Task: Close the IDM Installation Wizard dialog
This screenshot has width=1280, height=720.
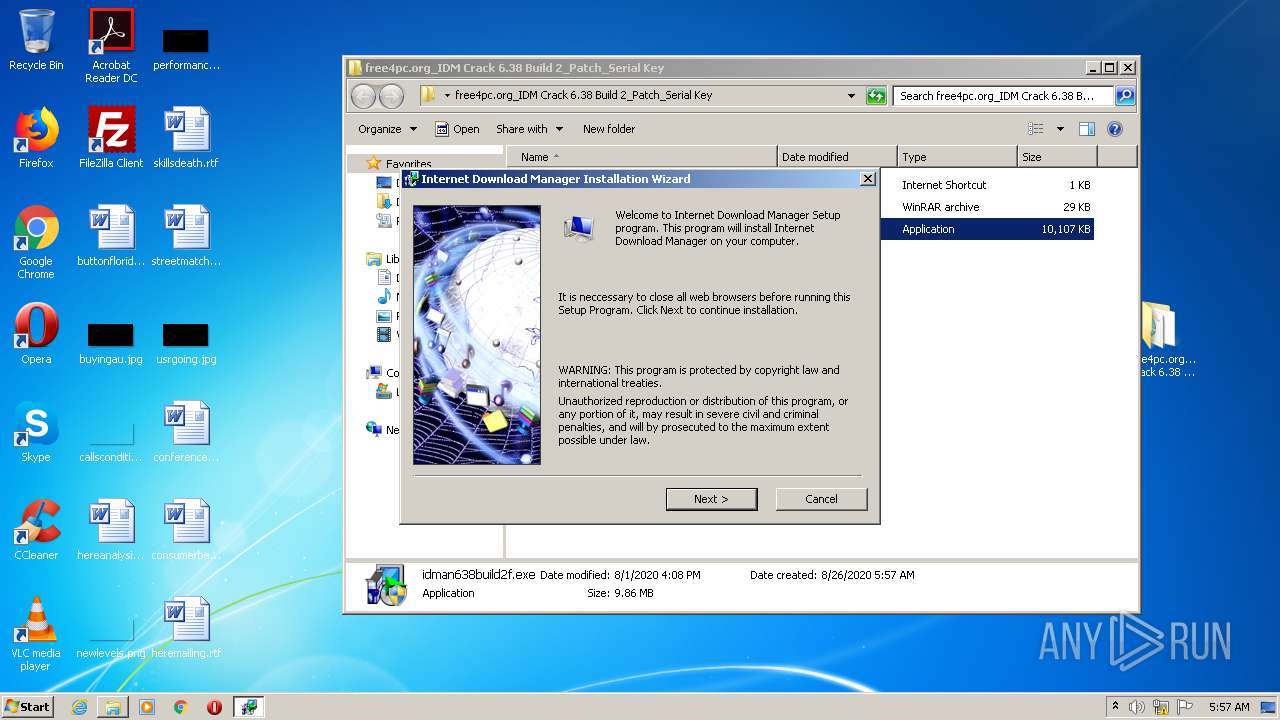Action: pyautogui.click(x=868, y=179)
